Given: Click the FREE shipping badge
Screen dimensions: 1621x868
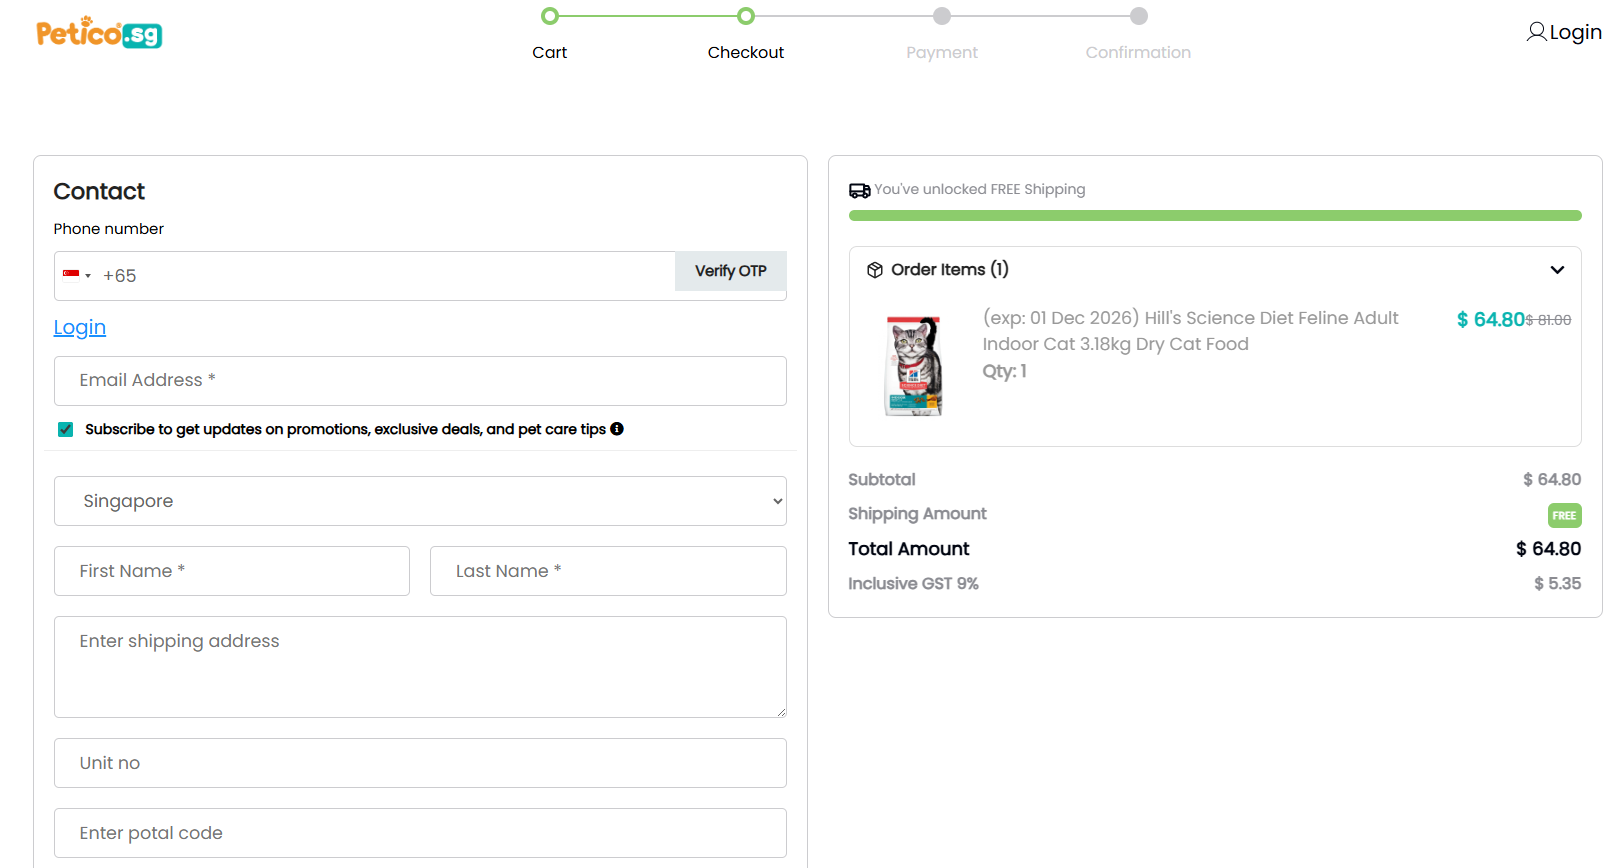Looking at the screenshot, I should [x=1564, y=515].
